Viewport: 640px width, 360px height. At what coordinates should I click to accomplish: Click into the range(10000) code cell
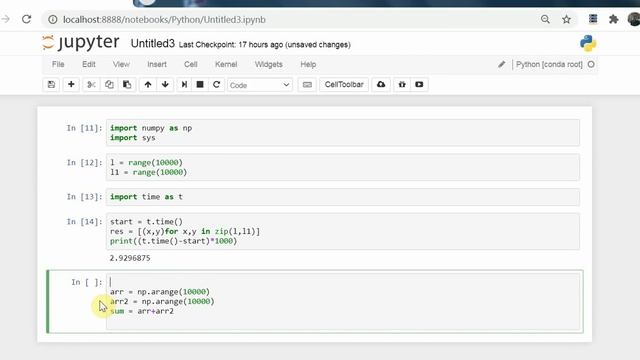point(342,167)
